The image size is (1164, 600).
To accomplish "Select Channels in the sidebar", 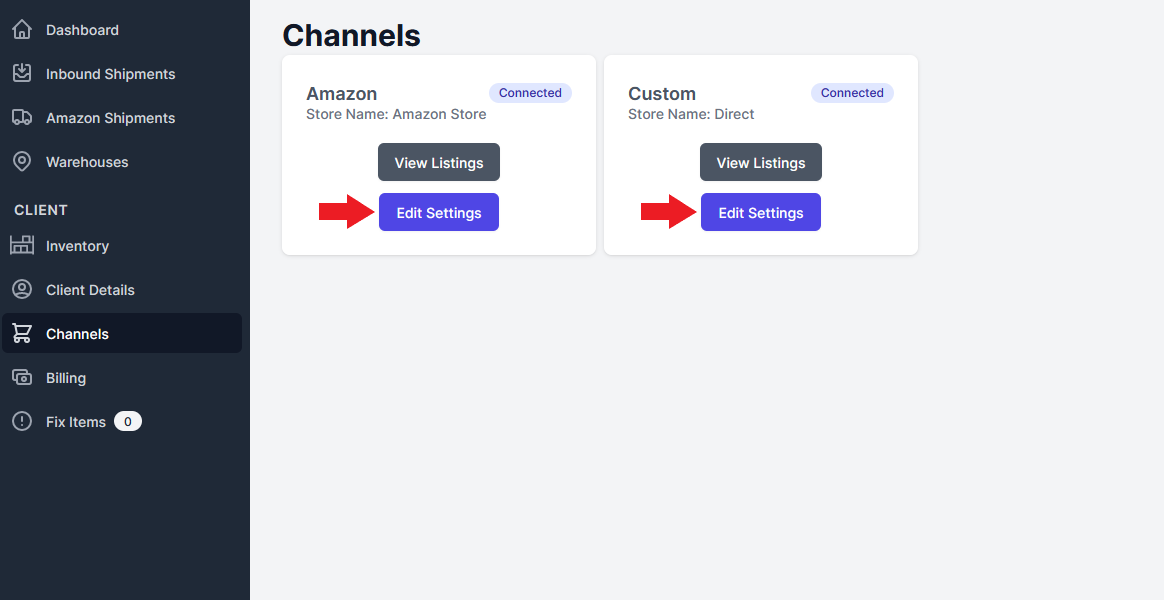I will (122, 333).
